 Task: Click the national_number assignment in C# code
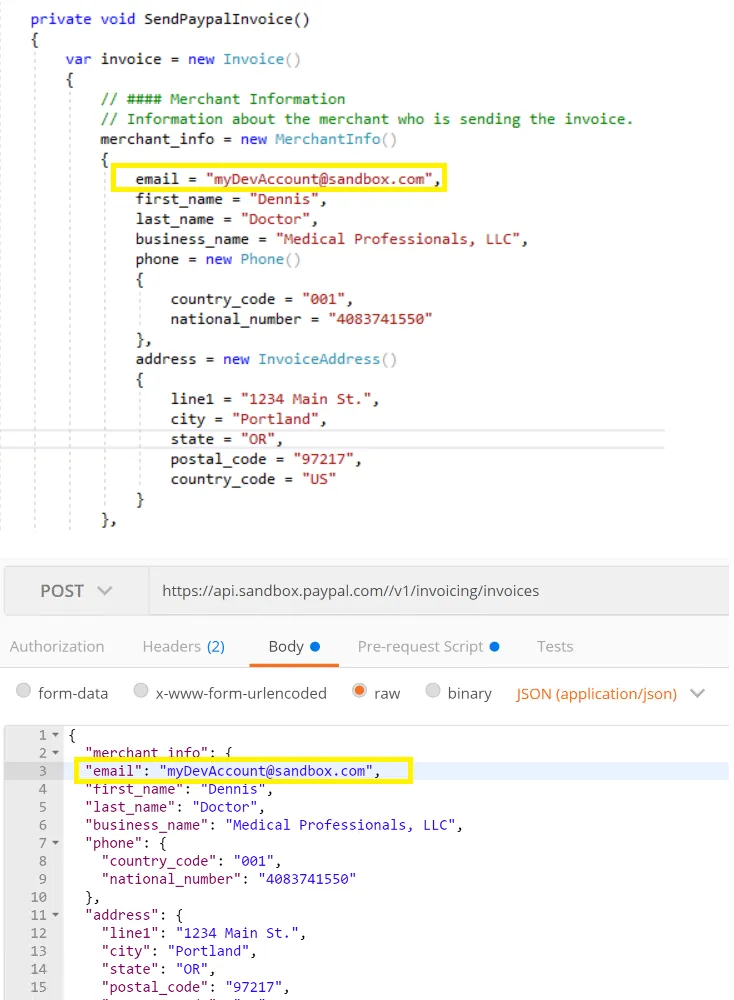point(301,319)
